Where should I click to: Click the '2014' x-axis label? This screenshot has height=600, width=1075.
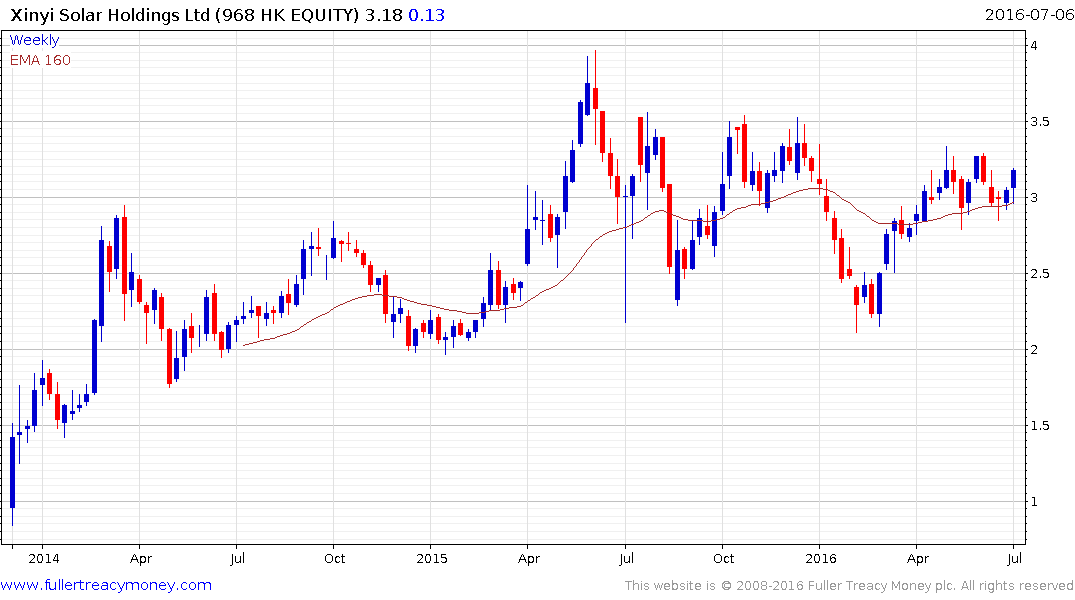coord(44,558)
